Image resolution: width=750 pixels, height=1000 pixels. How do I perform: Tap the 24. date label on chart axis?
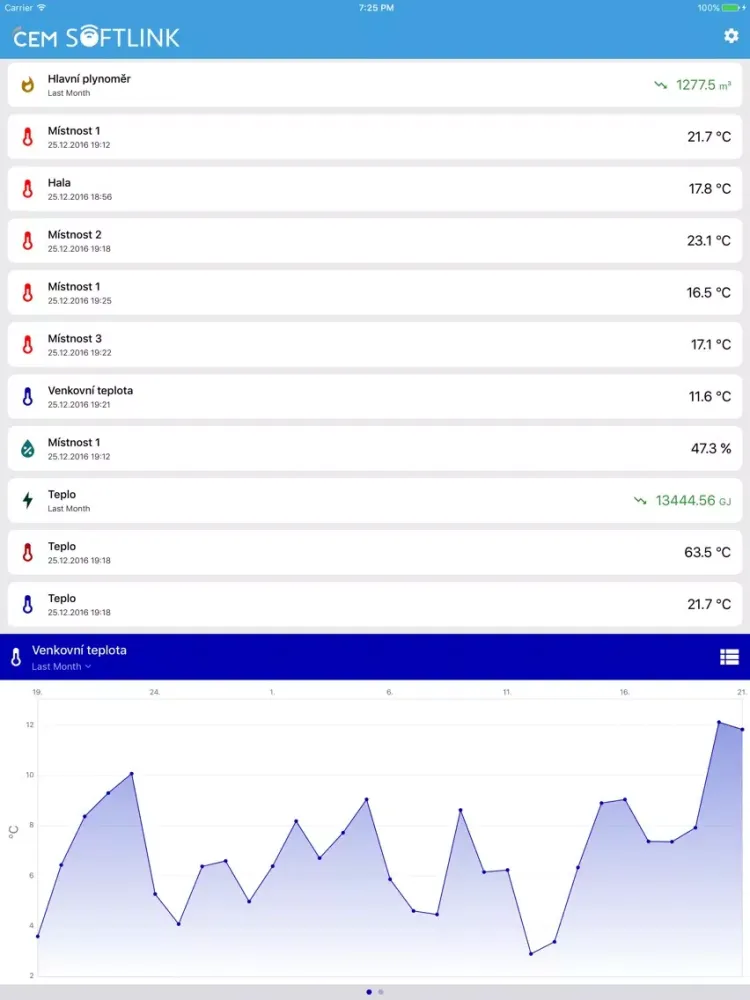point(154,692)
